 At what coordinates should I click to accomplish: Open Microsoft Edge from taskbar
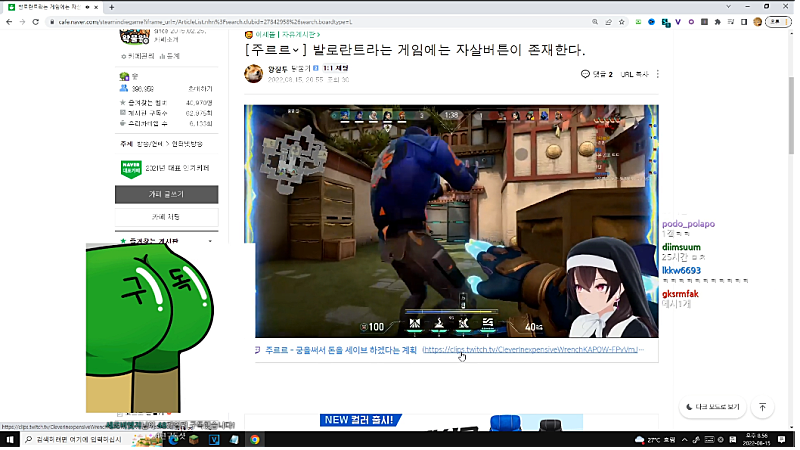point(174,440)
